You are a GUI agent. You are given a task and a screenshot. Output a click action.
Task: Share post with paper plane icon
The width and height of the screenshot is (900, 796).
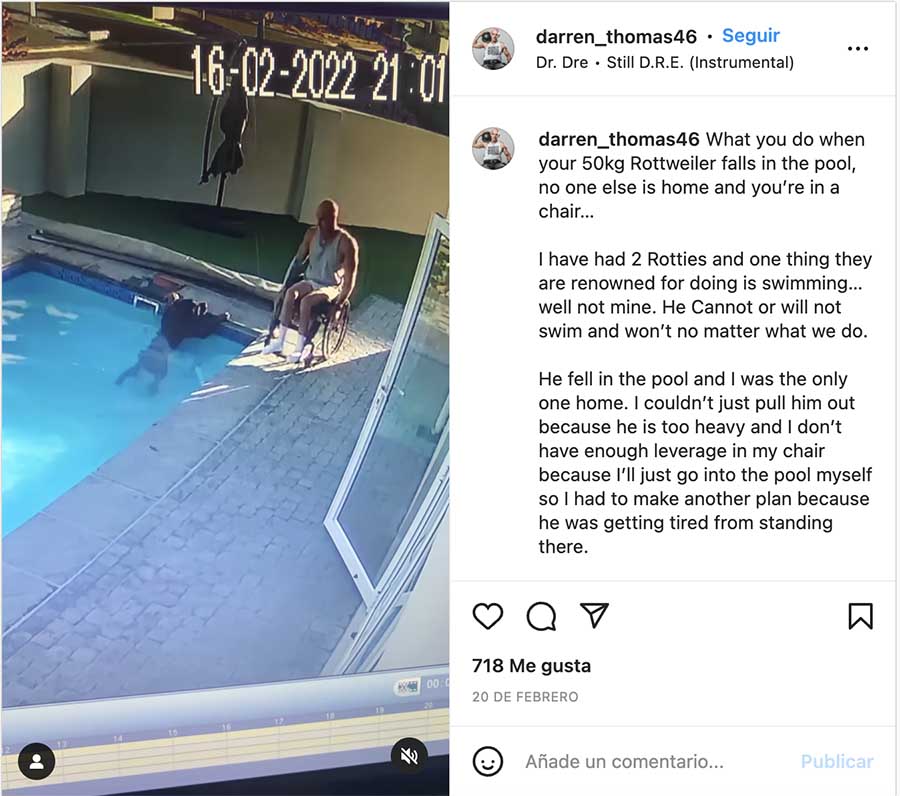(x=594, y=615)
